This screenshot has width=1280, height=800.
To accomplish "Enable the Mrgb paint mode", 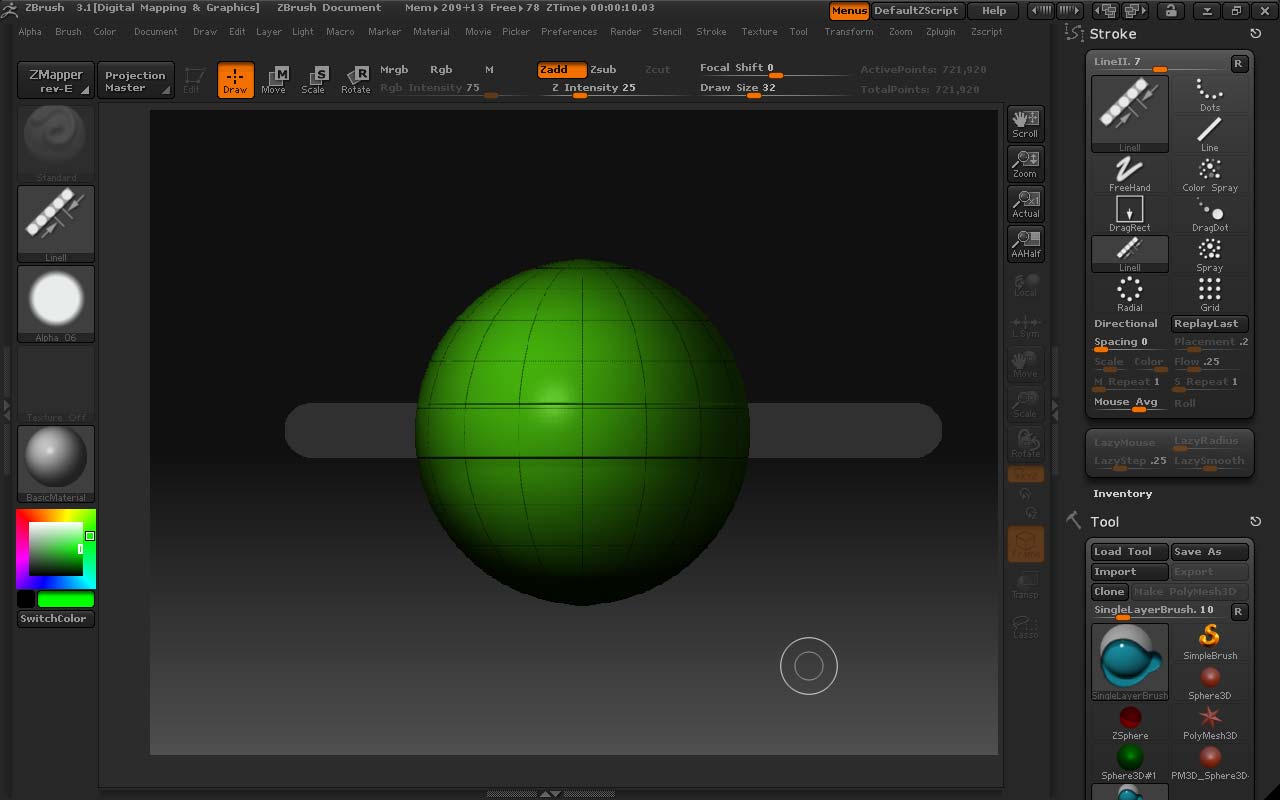I will (394, 70).
